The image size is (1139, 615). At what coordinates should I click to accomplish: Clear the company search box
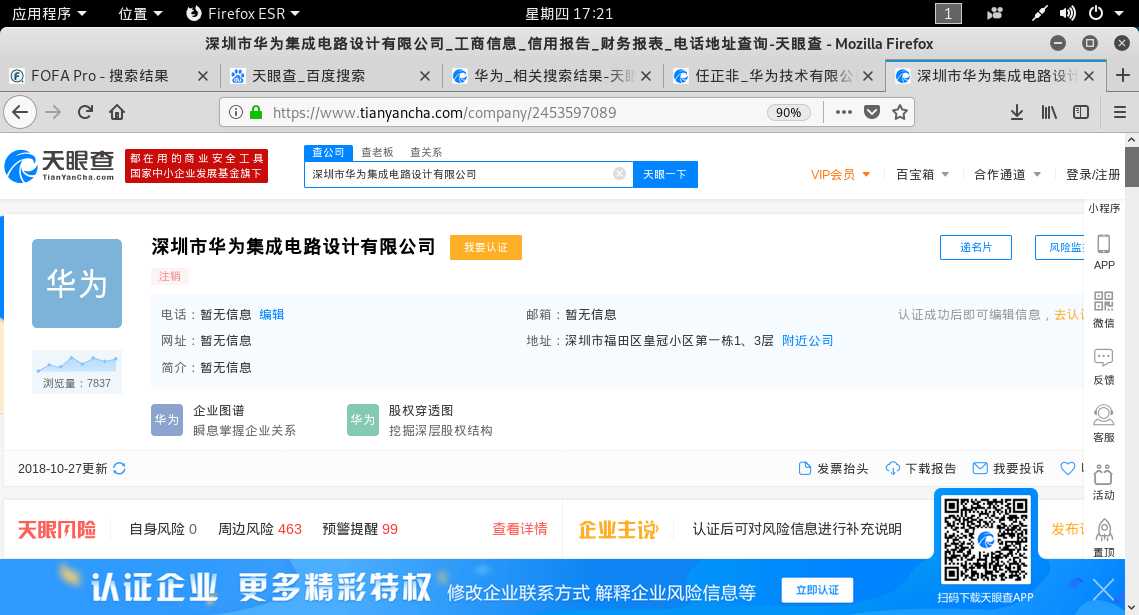pos(619,174)
